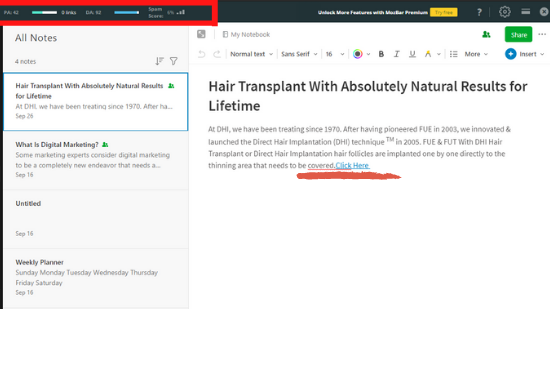Screen dimensions: 550x370
Task: Open the font size 16 dropdown
Action: coord(335,54)
